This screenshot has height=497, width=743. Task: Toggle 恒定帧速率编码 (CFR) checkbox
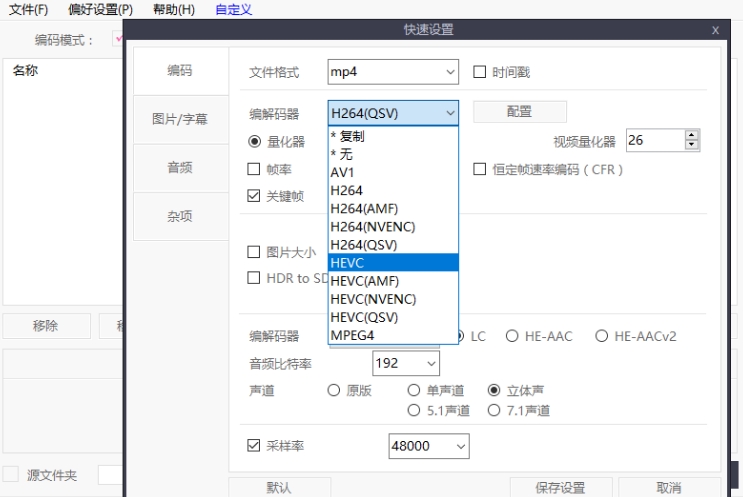click(480, 169)
